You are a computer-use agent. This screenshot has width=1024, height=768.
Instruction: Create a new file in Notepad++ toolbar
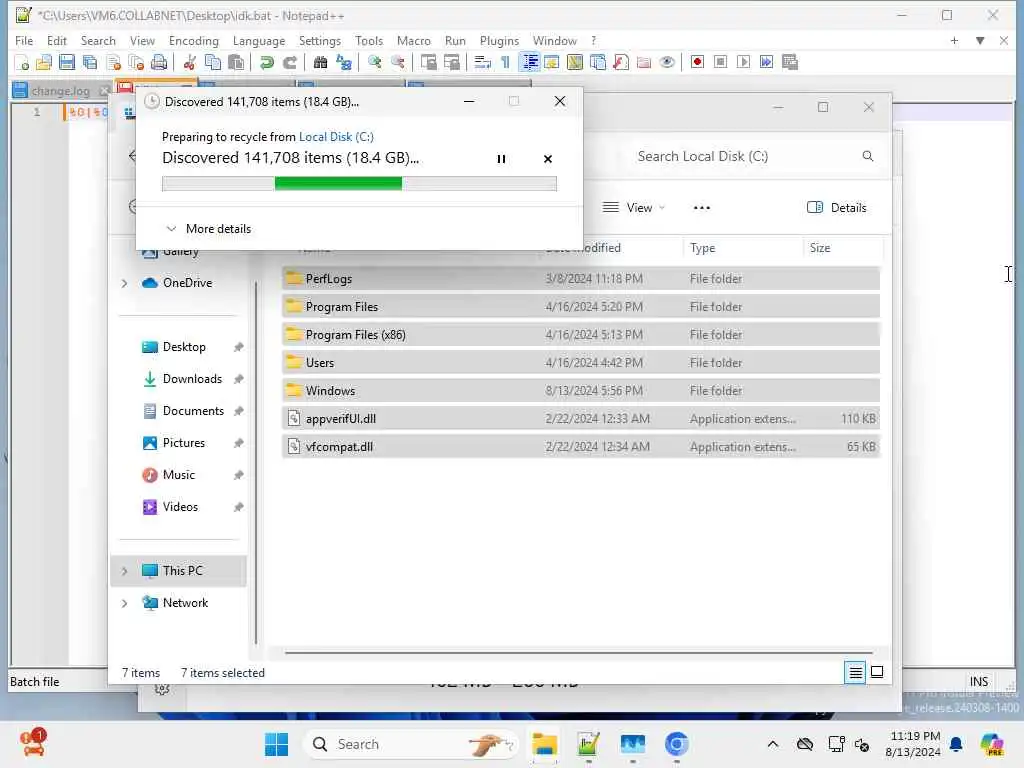[x=22, y=62]
